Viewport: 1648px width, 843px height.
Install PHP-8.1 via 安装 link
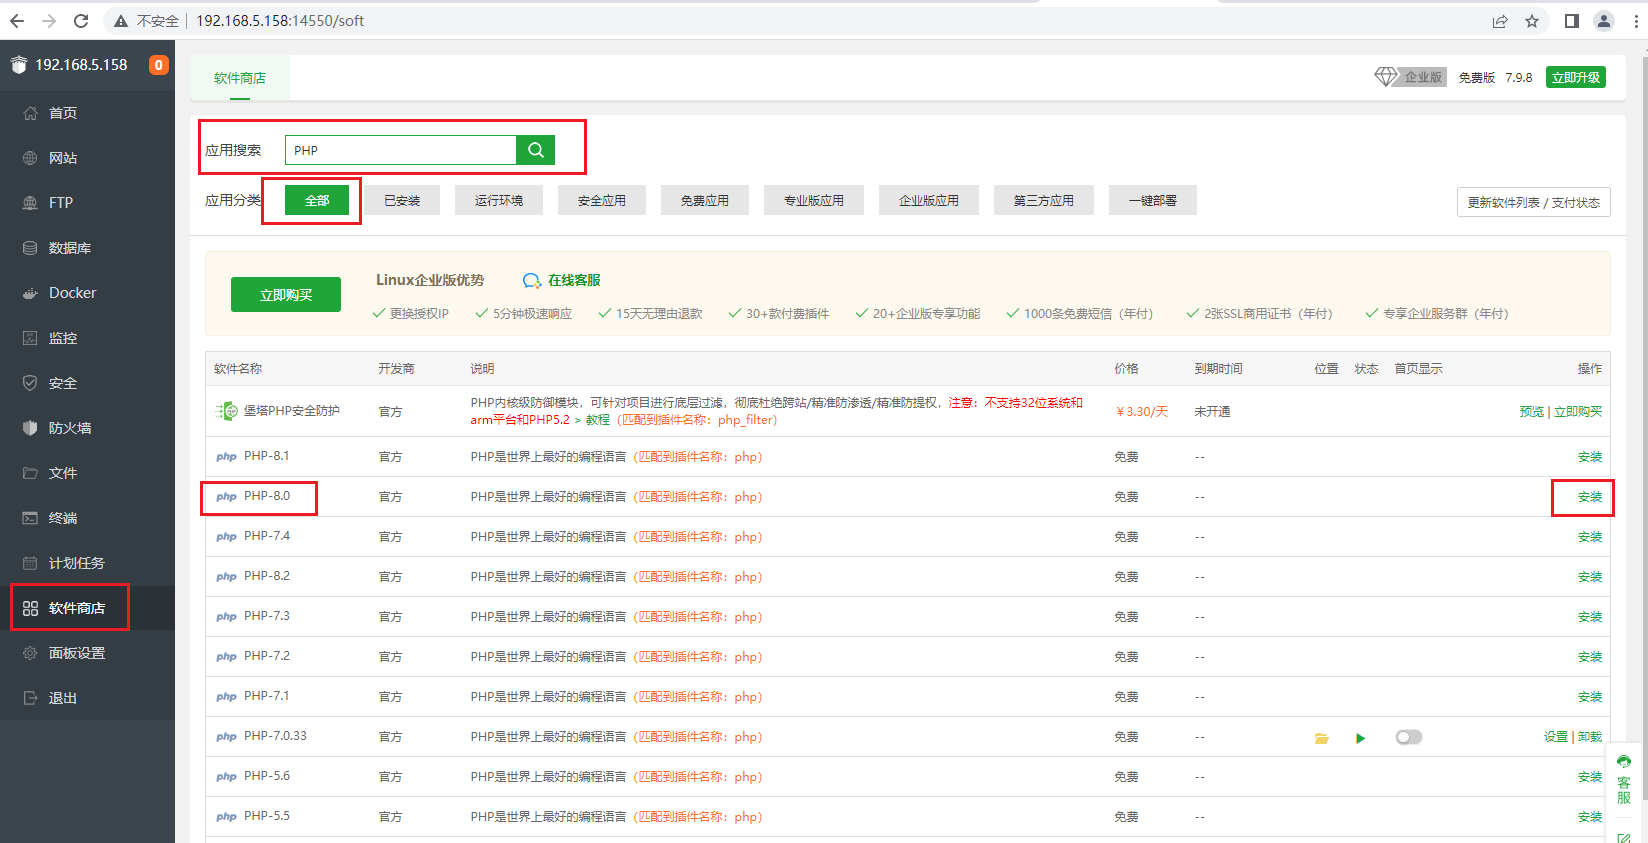(1590, 457)
